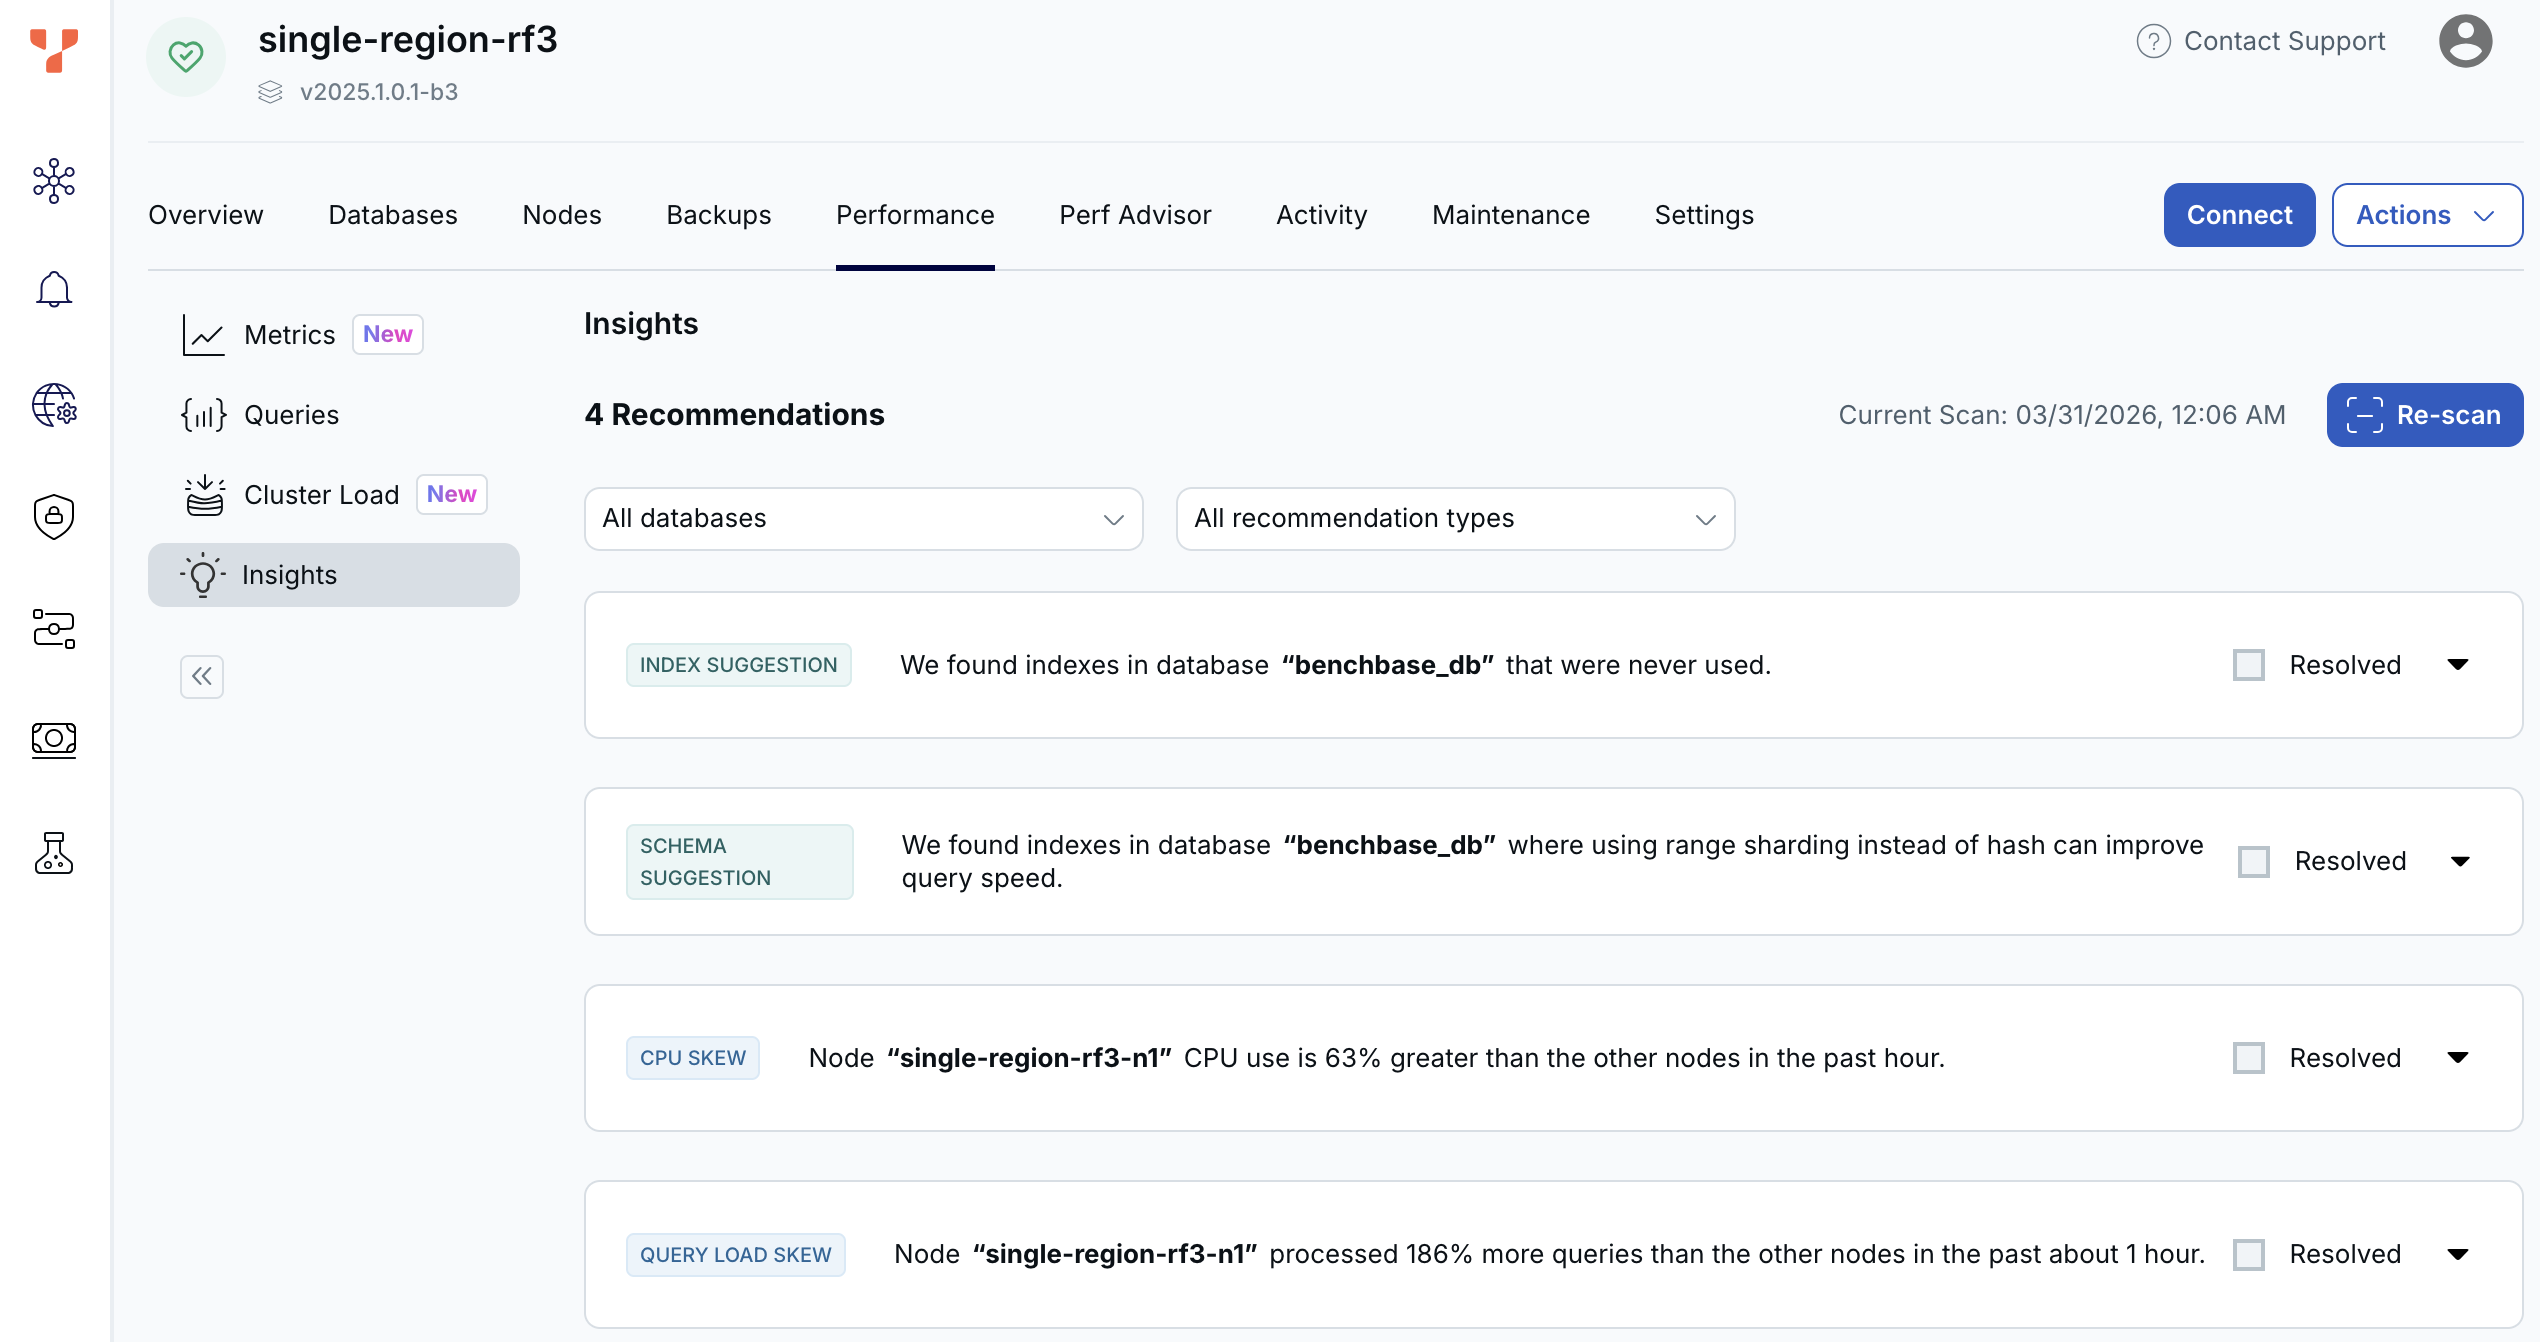Open the Actions dropdown menu
This screenshot has width=2540, height=1342.
click(2426, 215)
